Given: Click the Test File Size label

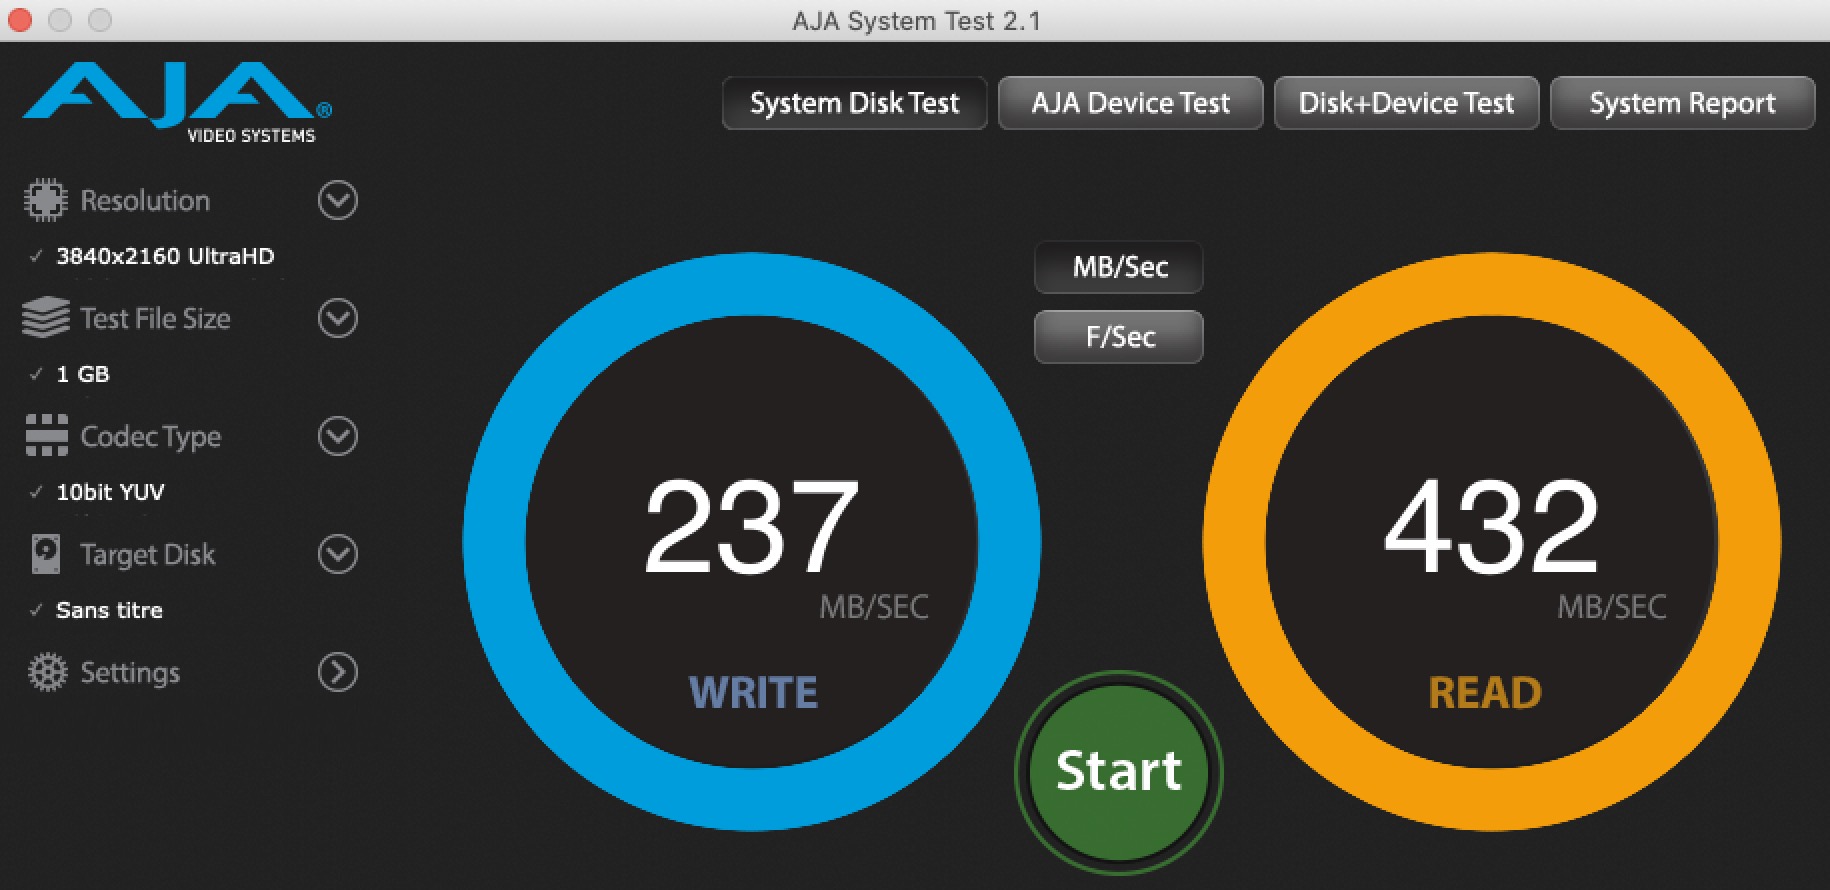Looking at the screenshot, I should [x=155, y=318].
